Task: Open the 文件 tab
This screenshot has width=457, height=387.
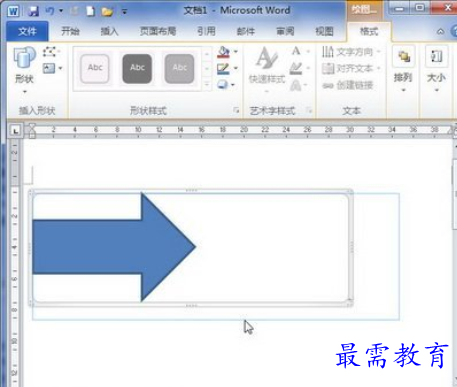Action: coord(27,31)
